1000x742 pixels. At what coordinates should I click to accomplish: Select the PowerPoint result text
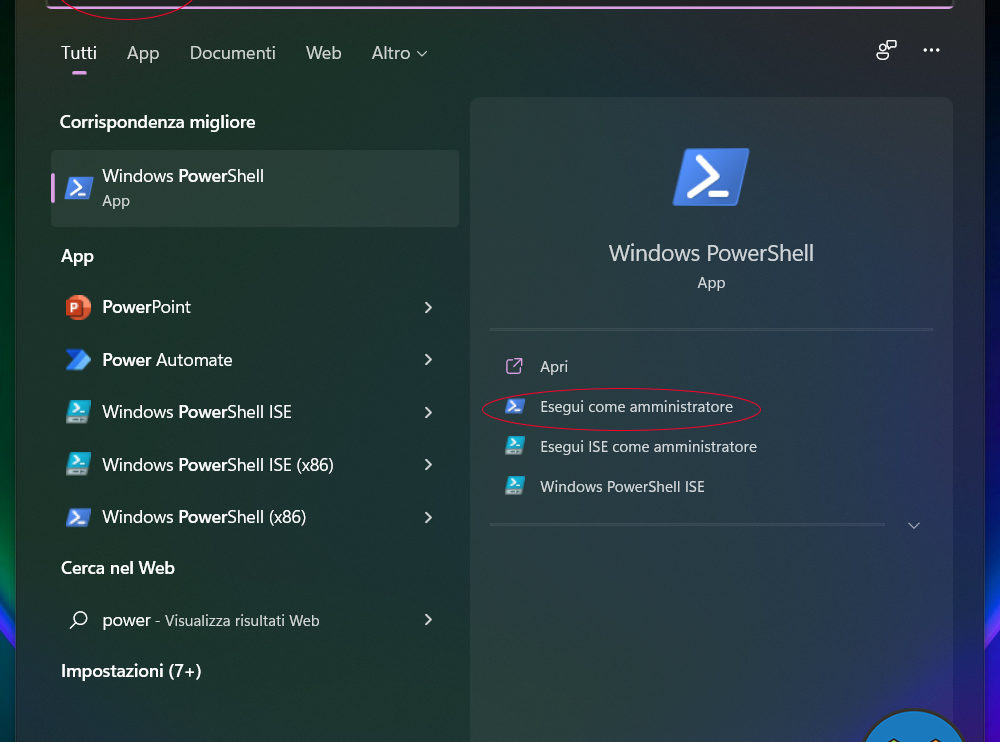(147, 307)
